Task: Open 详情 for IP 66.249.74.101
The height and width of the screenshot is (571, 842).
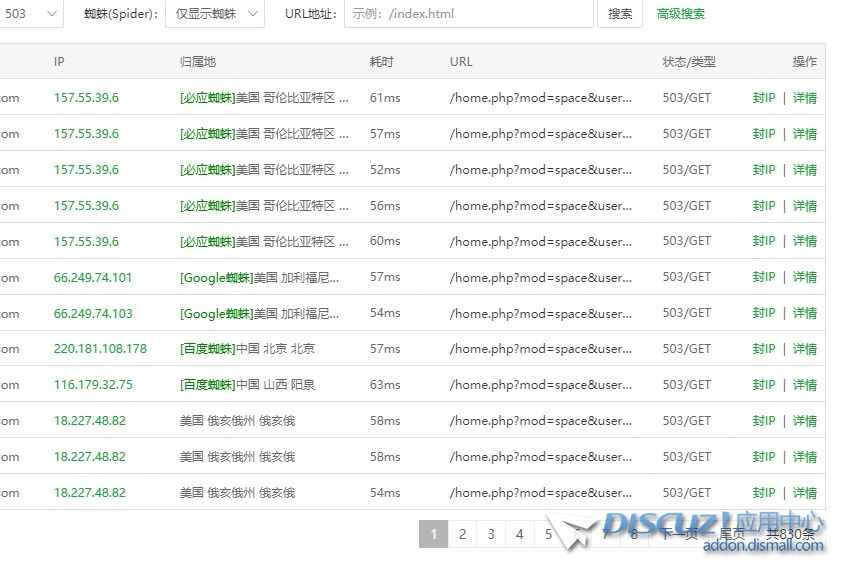Action: [804, 277]
